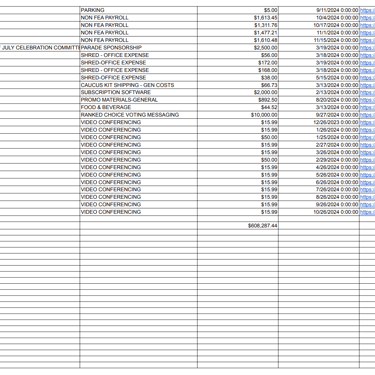Select the JULY CELEBRATION COMMITT cell

click(x=40, y=47)
